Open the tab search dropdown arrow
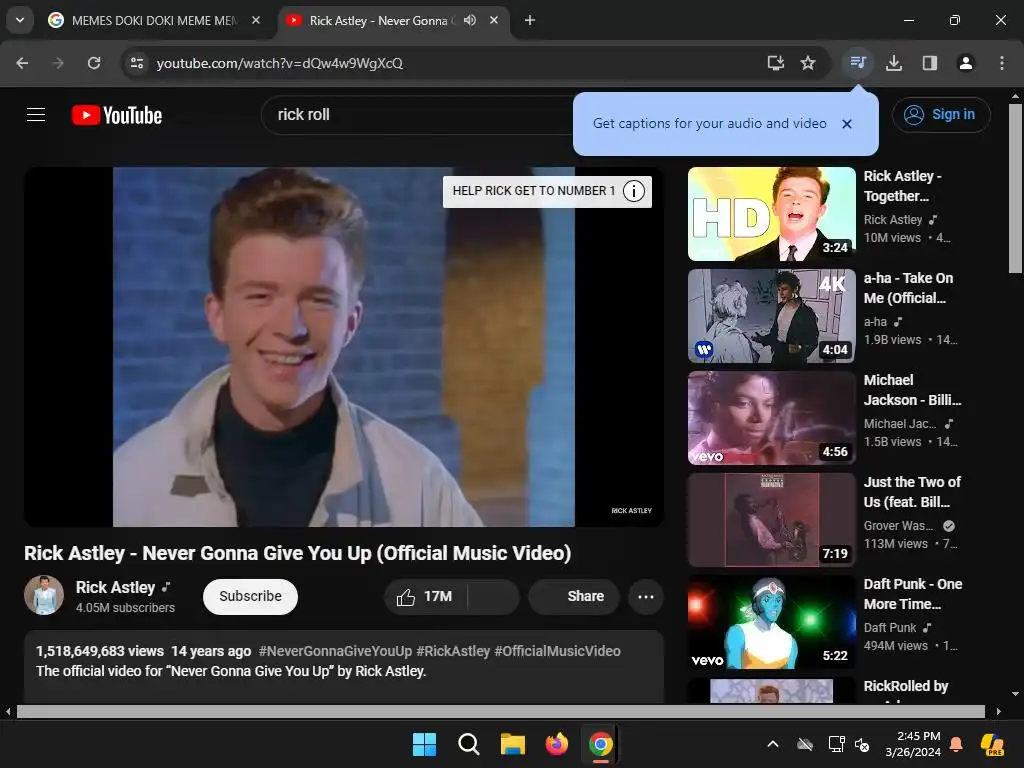 [20, 20]
